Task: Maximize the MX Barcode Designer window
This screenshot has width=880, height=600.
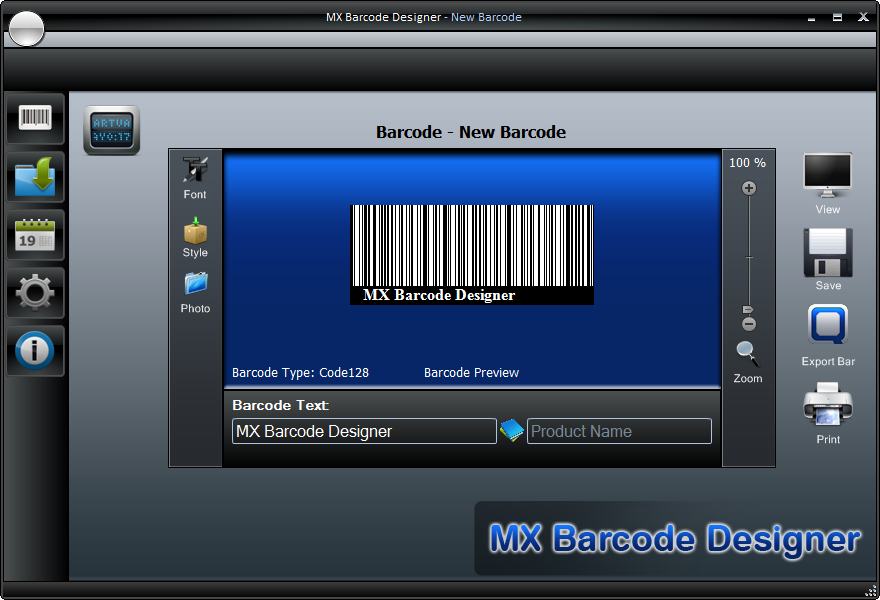Action: tap(837, 17)
